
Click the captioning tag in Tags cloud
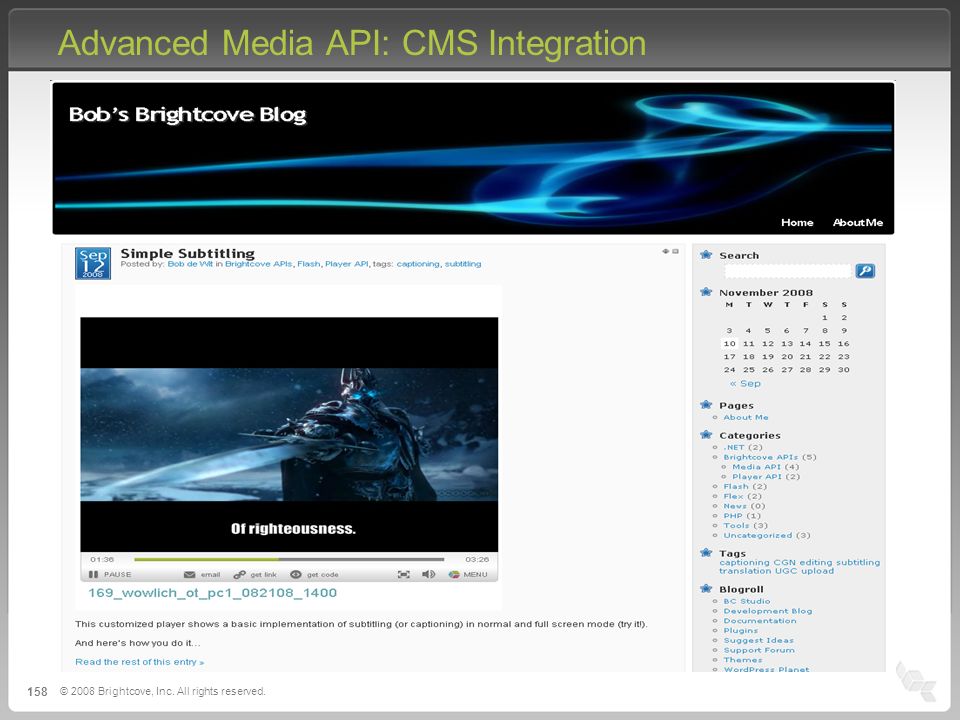(x=744, y=562)
